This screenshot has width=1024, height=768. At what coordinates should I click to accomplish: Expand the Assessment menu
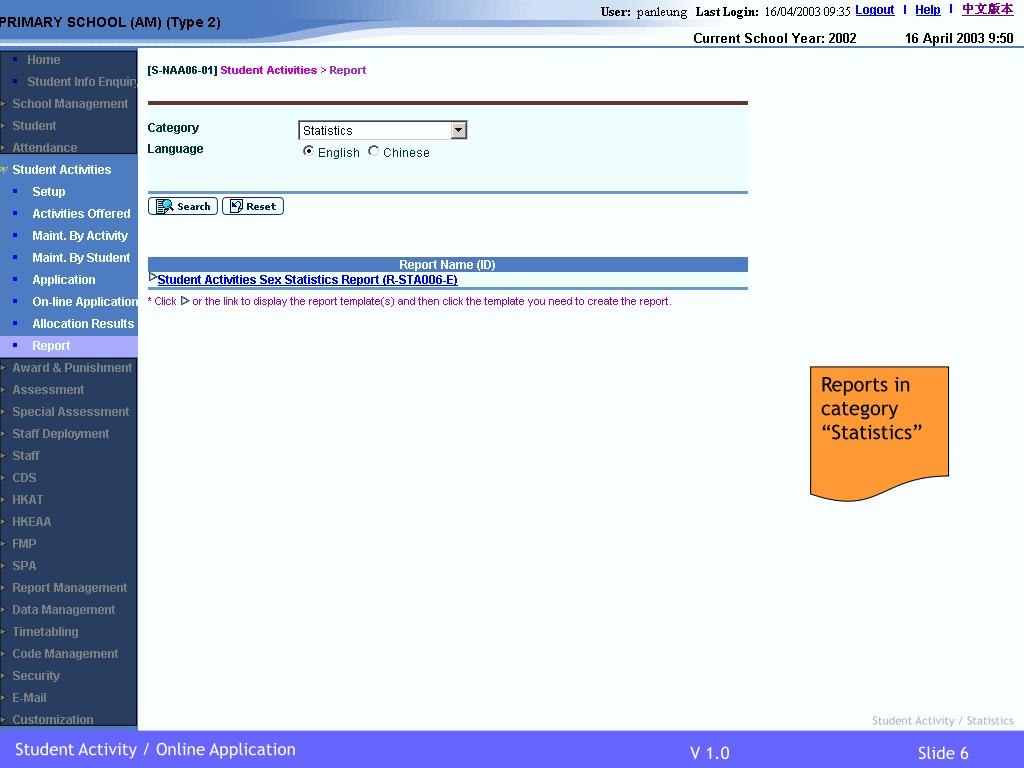tap(48, 390)
